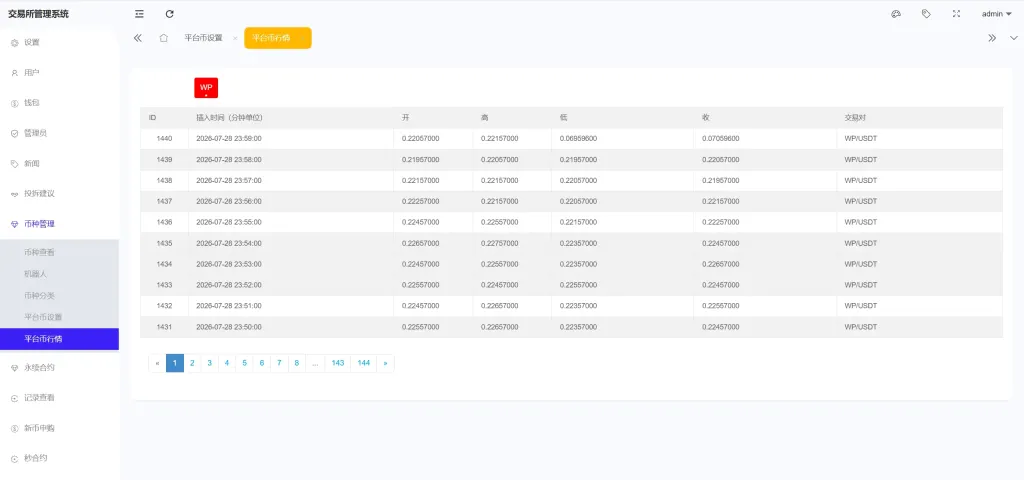Click the 交易所管理系统 title
1024x480 pixels.
[38, 14]
